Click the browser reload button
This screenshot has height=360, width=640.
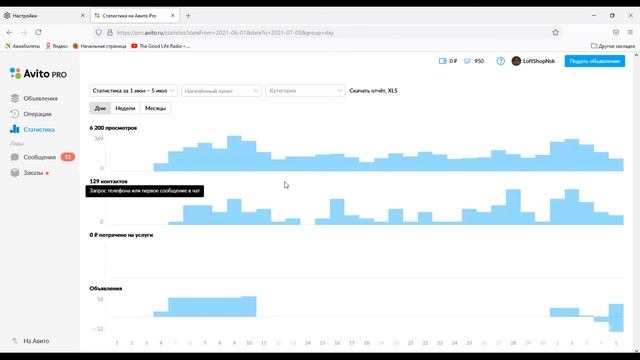[x=38, y=32]
